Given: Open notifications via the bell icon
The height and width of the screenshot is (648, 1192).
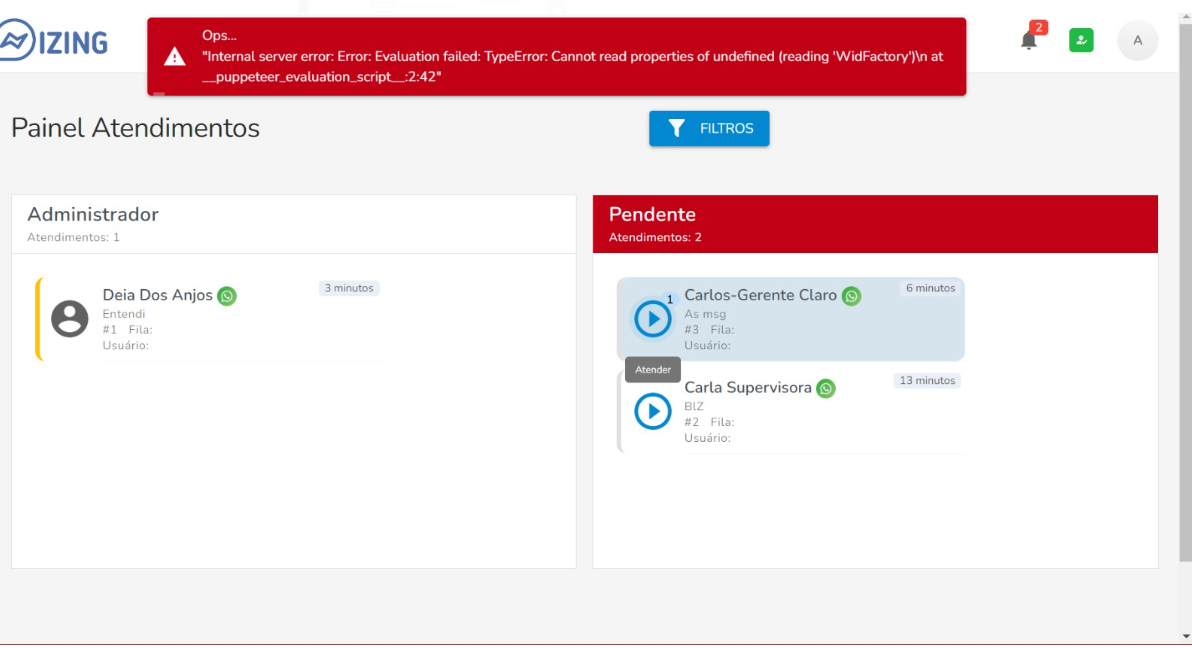Looking at the screenshot, I should point(1029,38).
